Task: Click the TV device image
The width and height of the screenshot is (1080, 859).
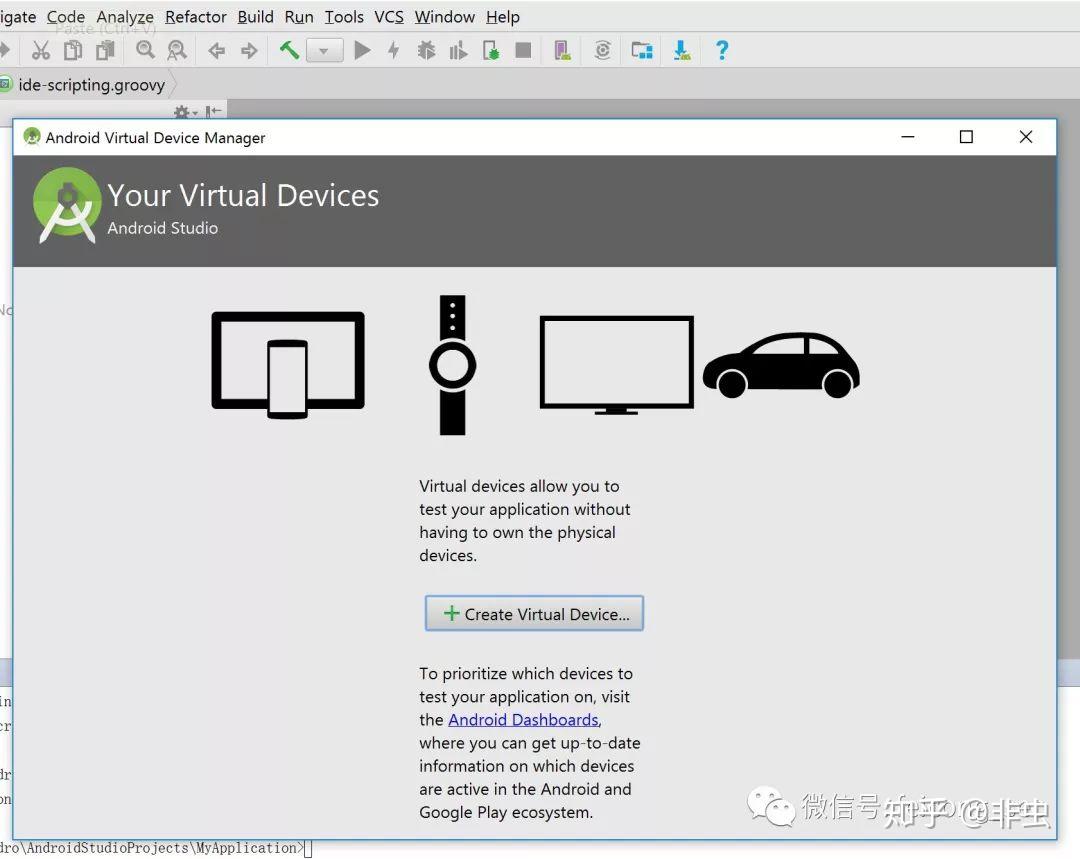Action: (x=616, y=365)
